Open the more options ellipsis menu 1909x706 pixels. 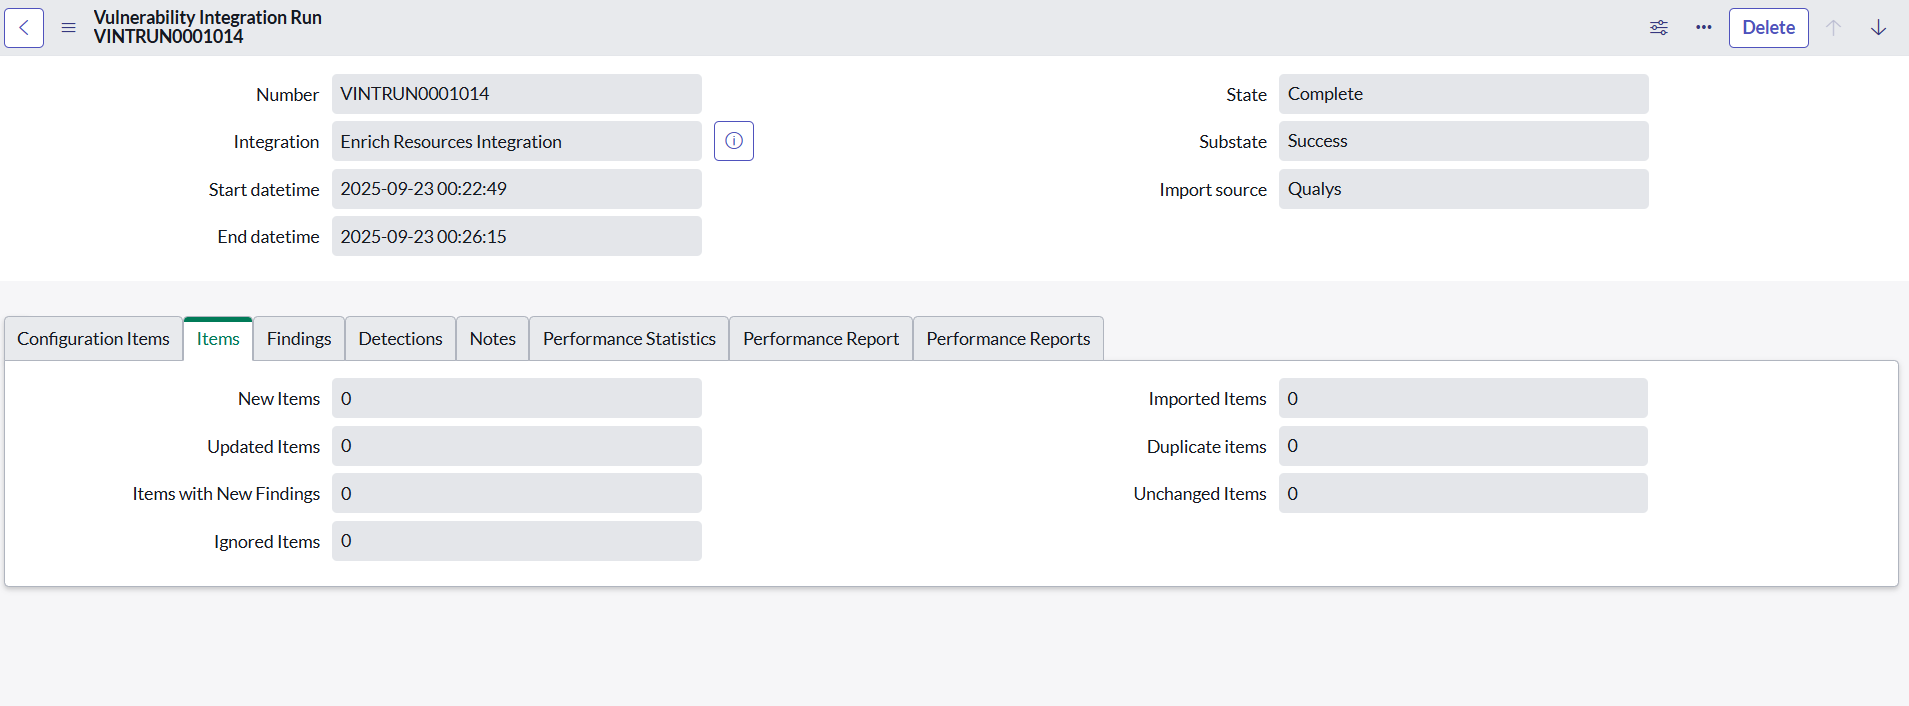(1704, 28)
